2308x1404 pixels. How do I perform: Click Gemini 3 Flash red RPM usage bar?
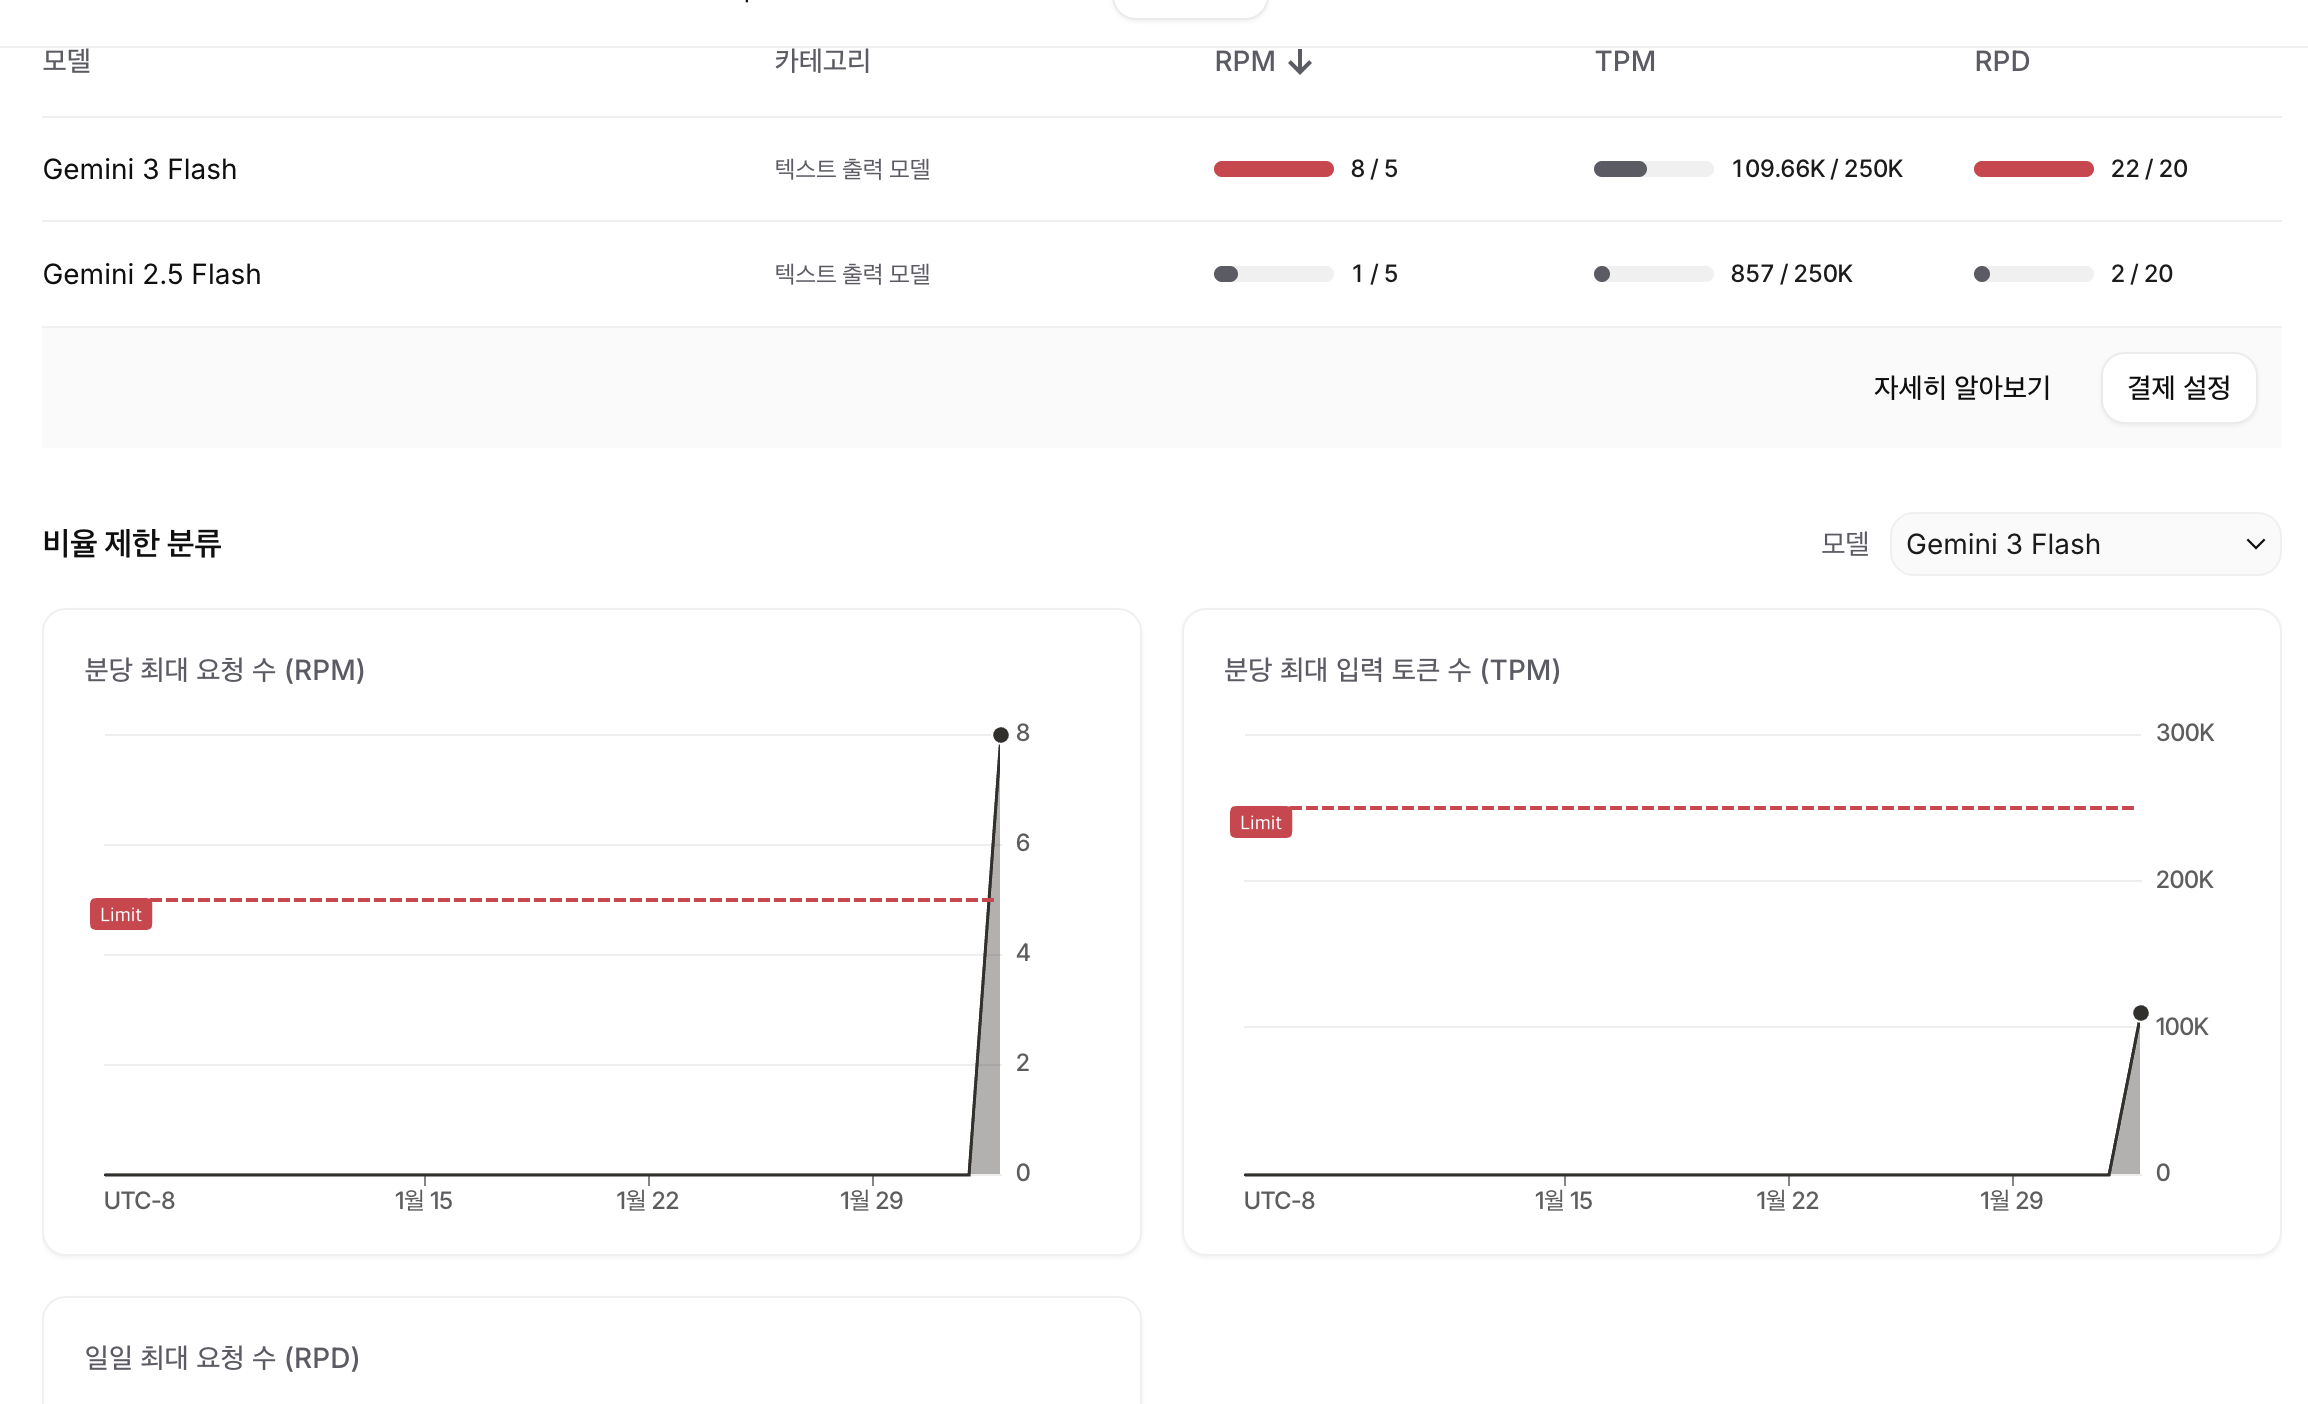[x=1273, y=169]
